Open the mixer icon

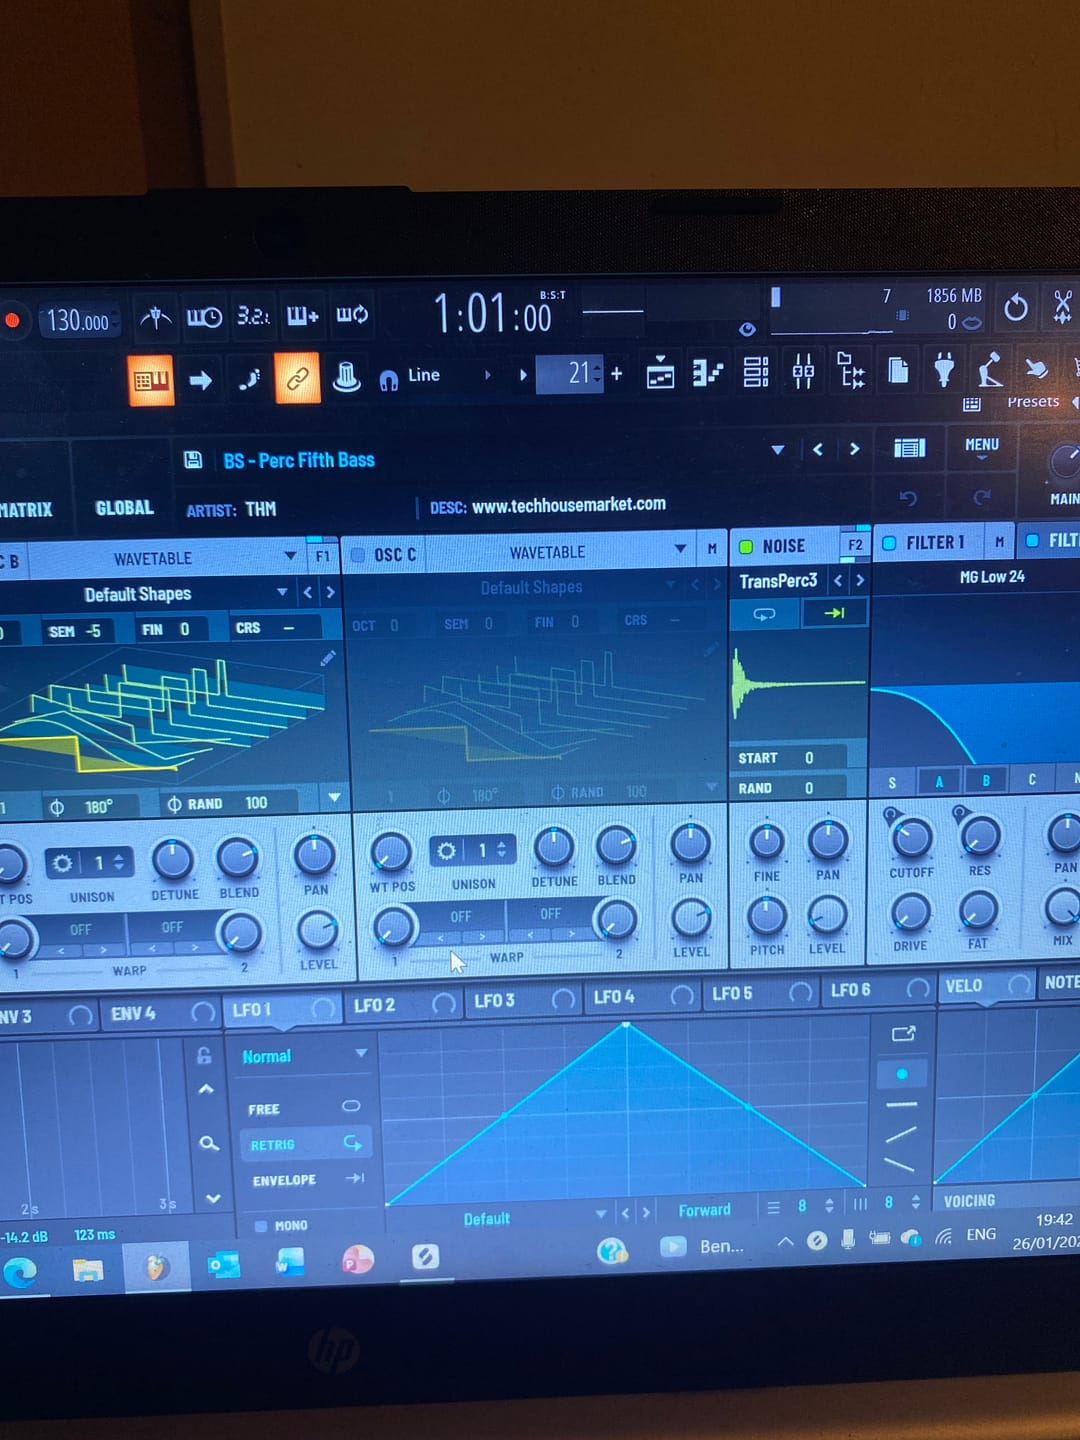point(803,371)
